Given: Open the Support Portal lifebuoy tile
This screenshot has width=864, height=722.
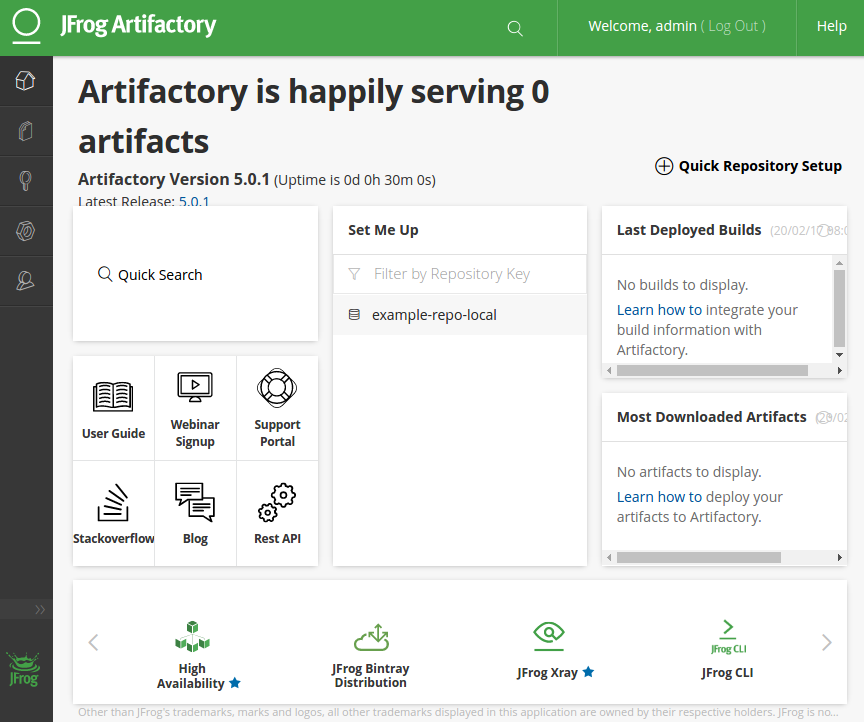Looking at the screenshot, I should [277, 408].
